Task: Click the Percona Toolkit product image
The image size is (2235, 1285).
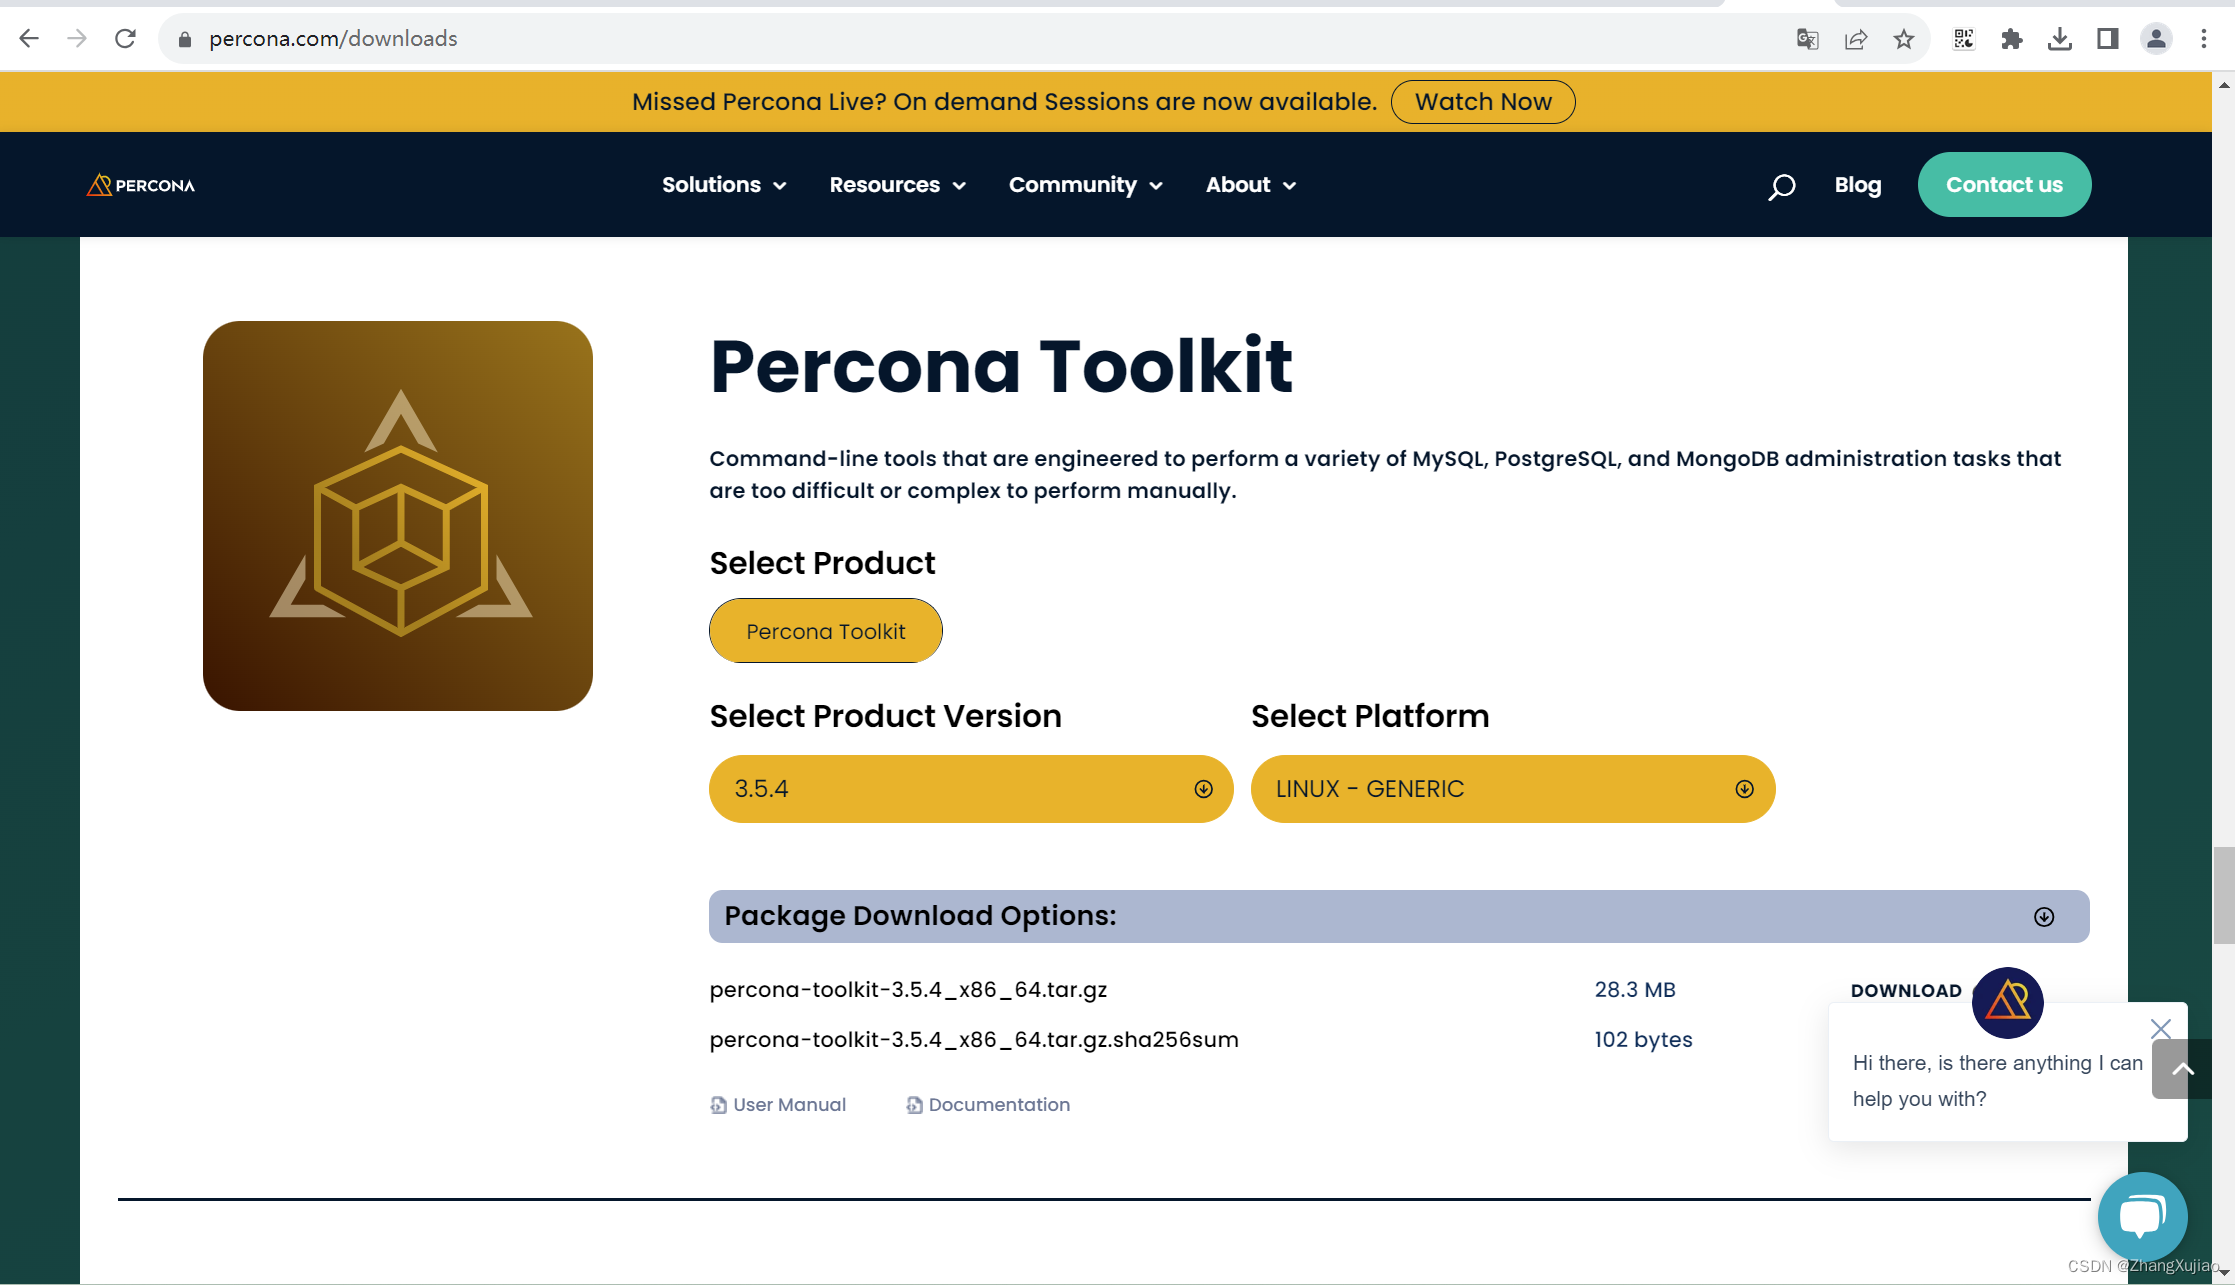Action: pyautogui.click(x=398, y=516)
